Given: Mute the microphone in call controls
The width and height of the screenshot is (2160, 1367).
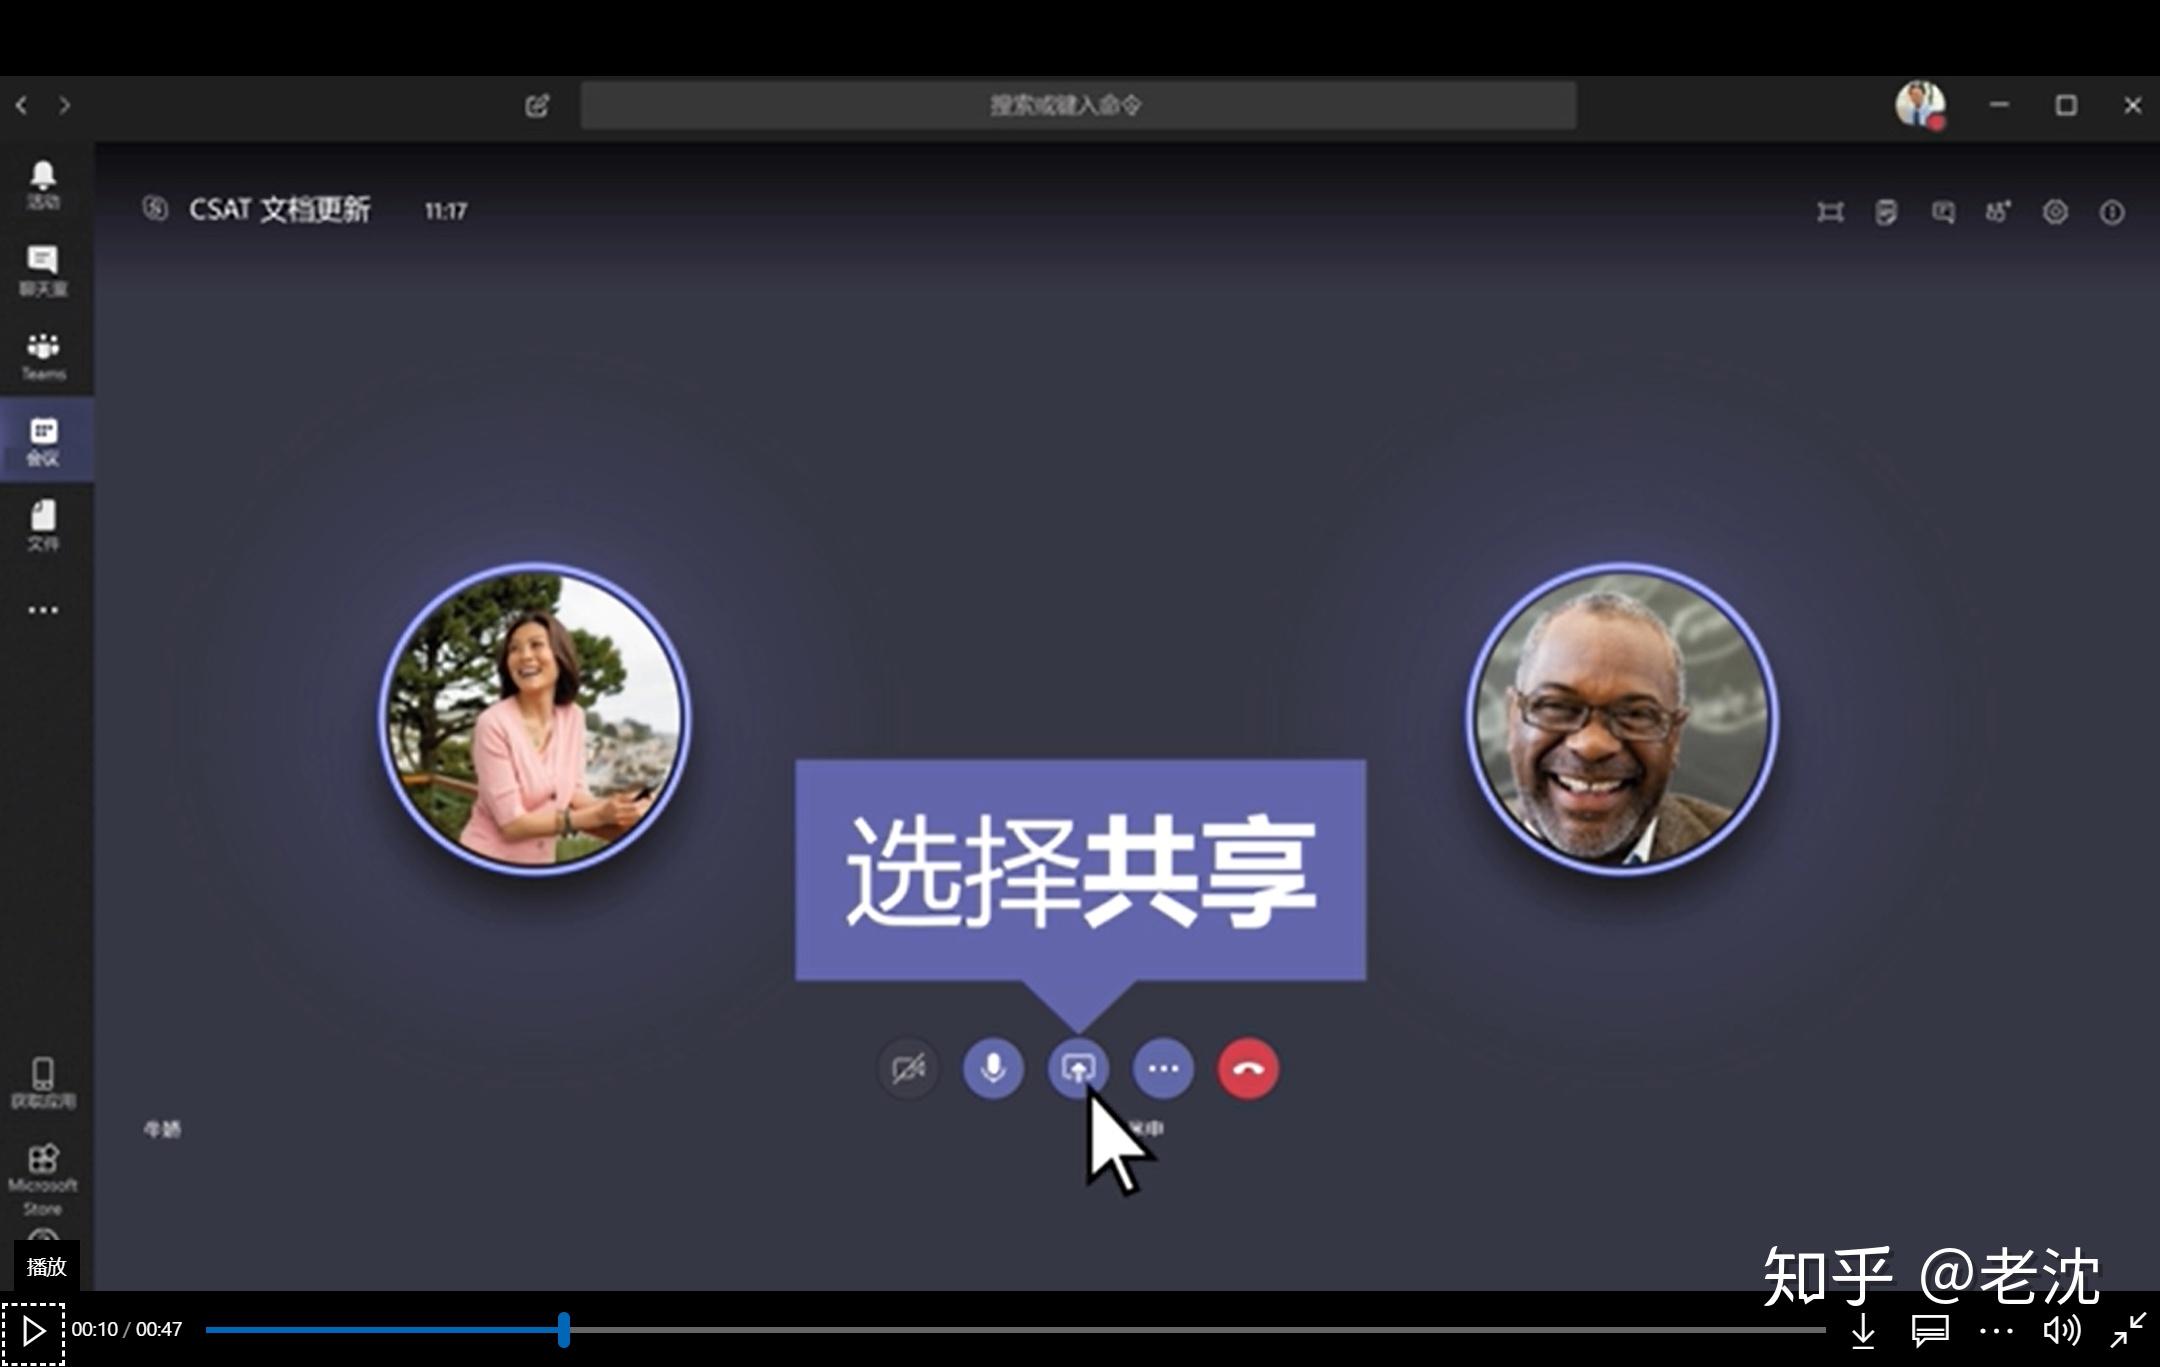Looking at the screenshot, I should tap(993, 1069).
